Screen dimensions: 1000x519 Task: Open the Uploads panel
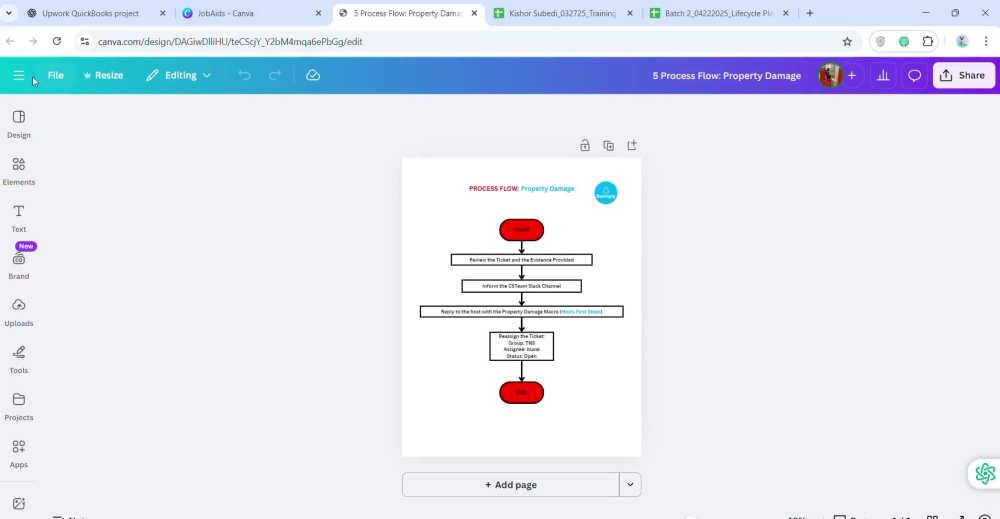point(18,313)
